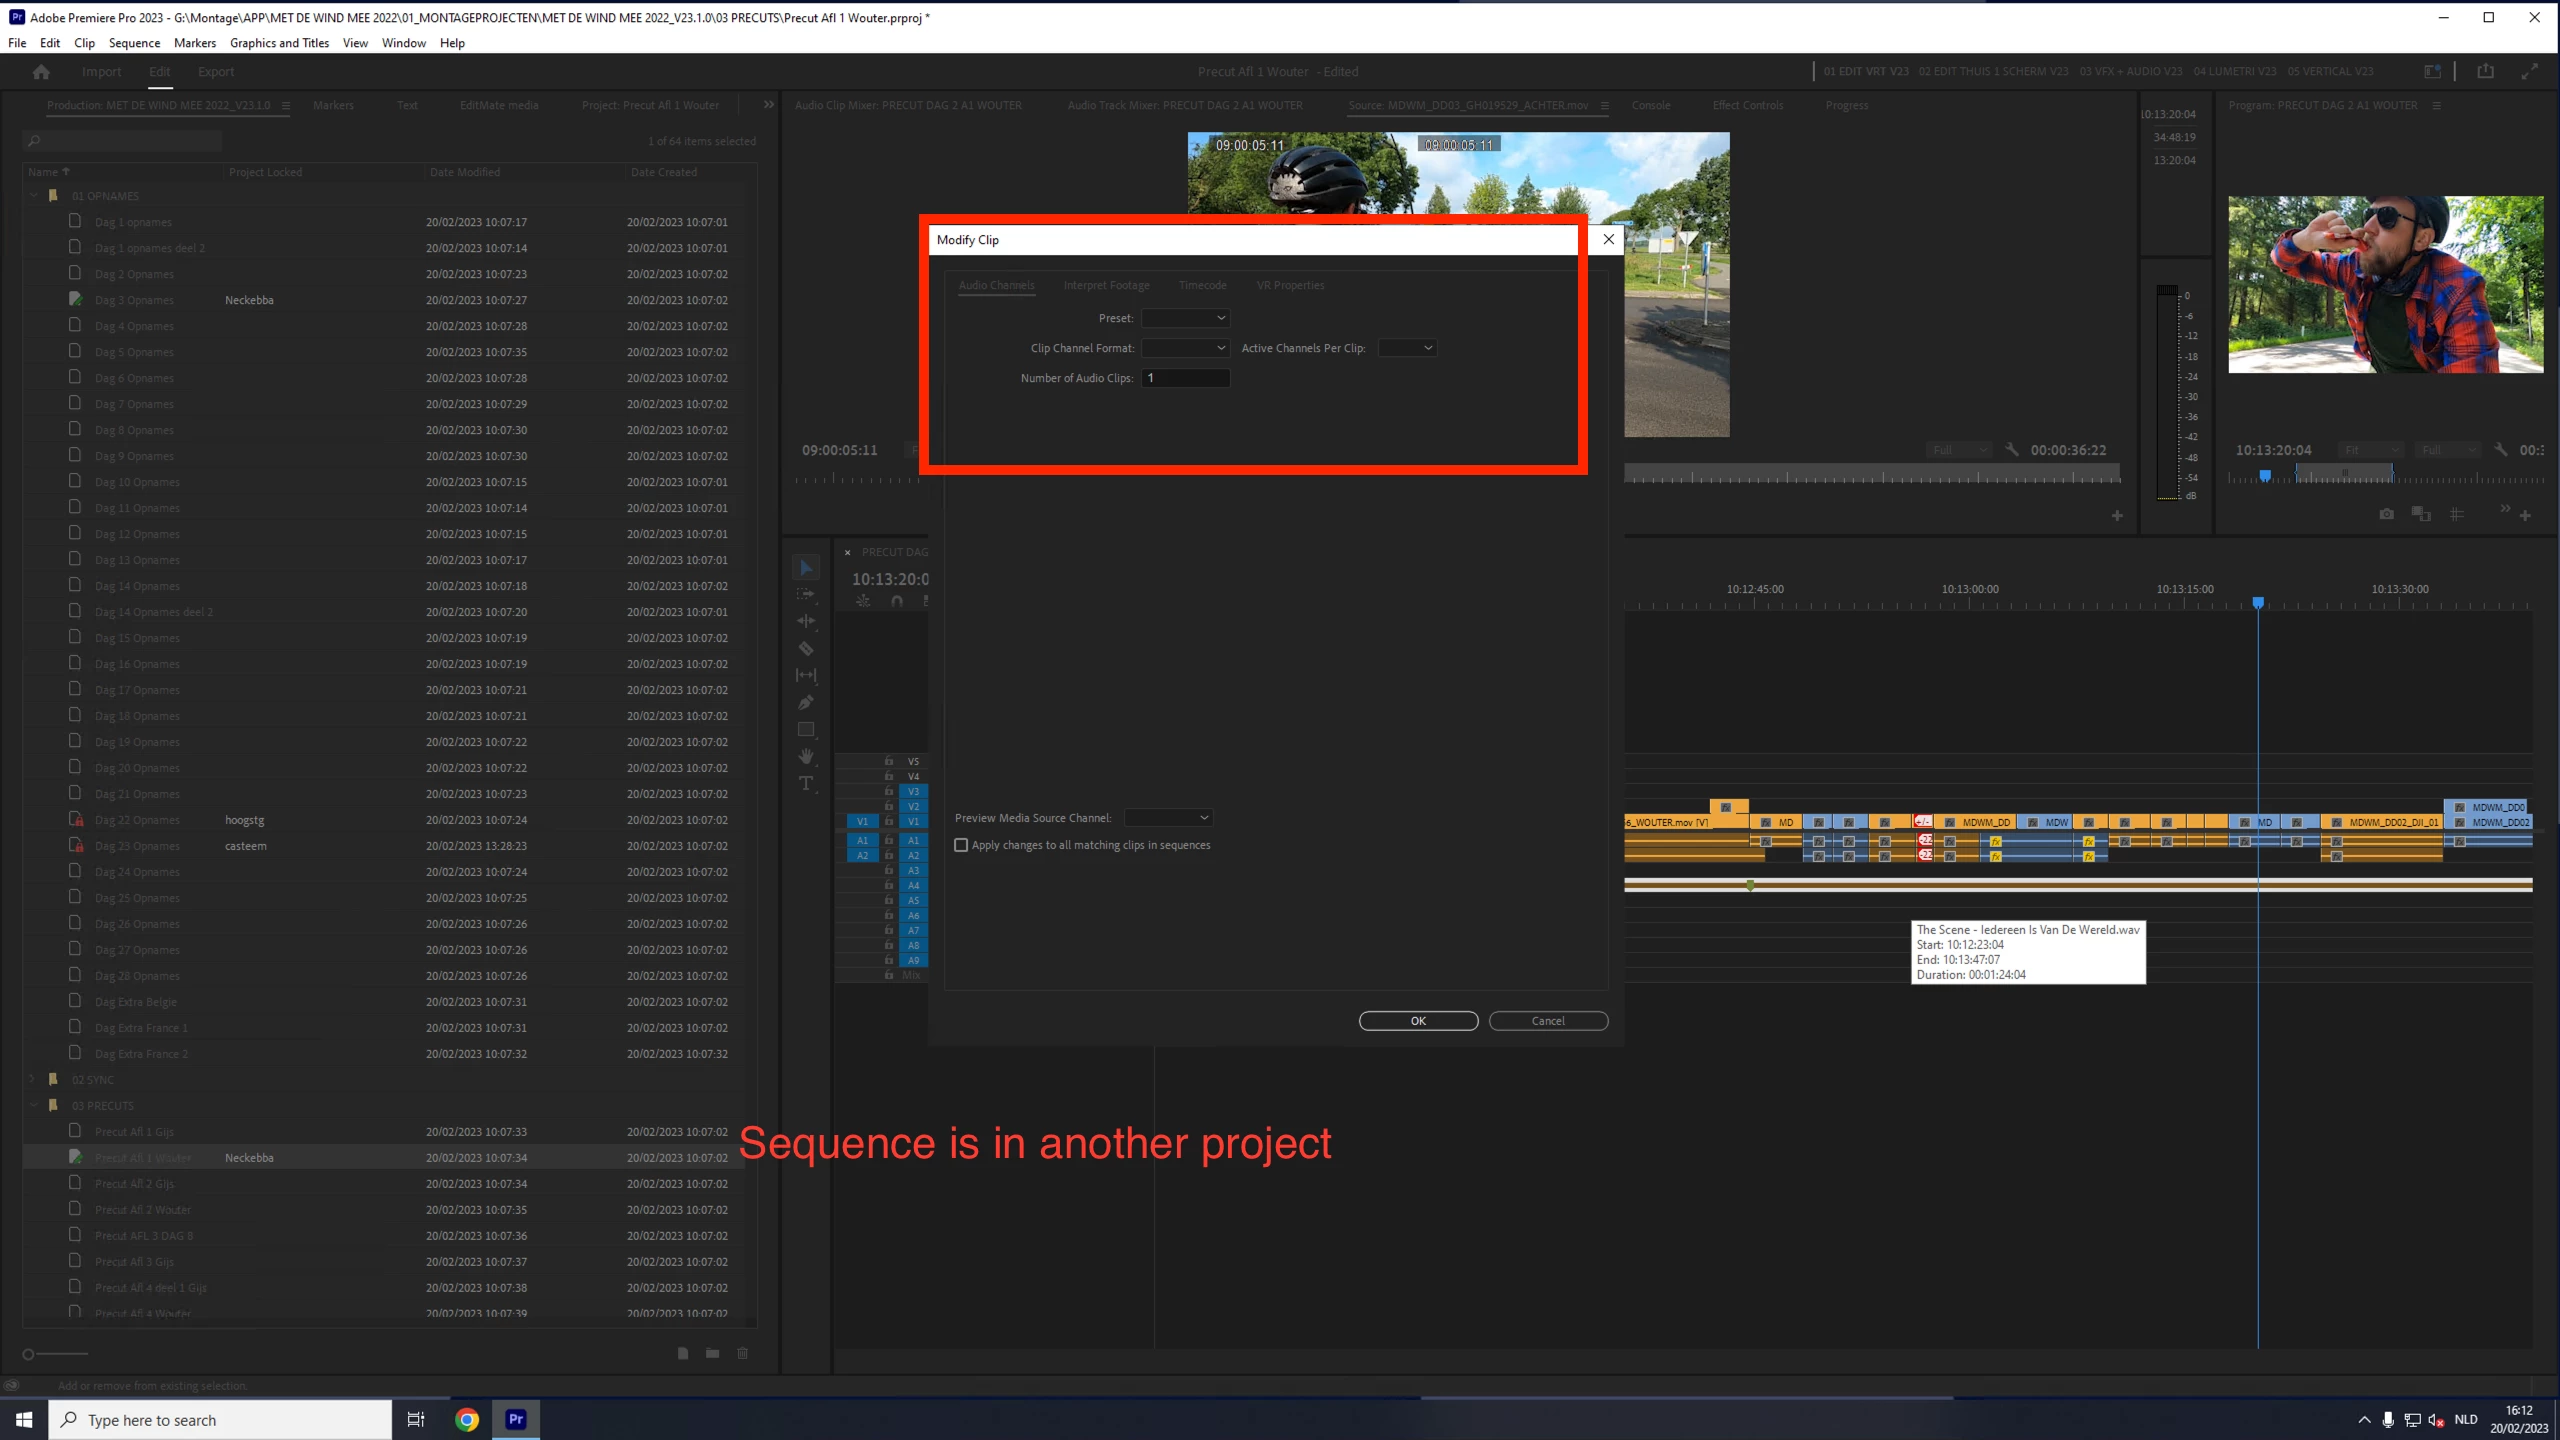Select the Ripple Edit tool
This screenshot has height=1440, width=2560.
(x=806, y=621)
